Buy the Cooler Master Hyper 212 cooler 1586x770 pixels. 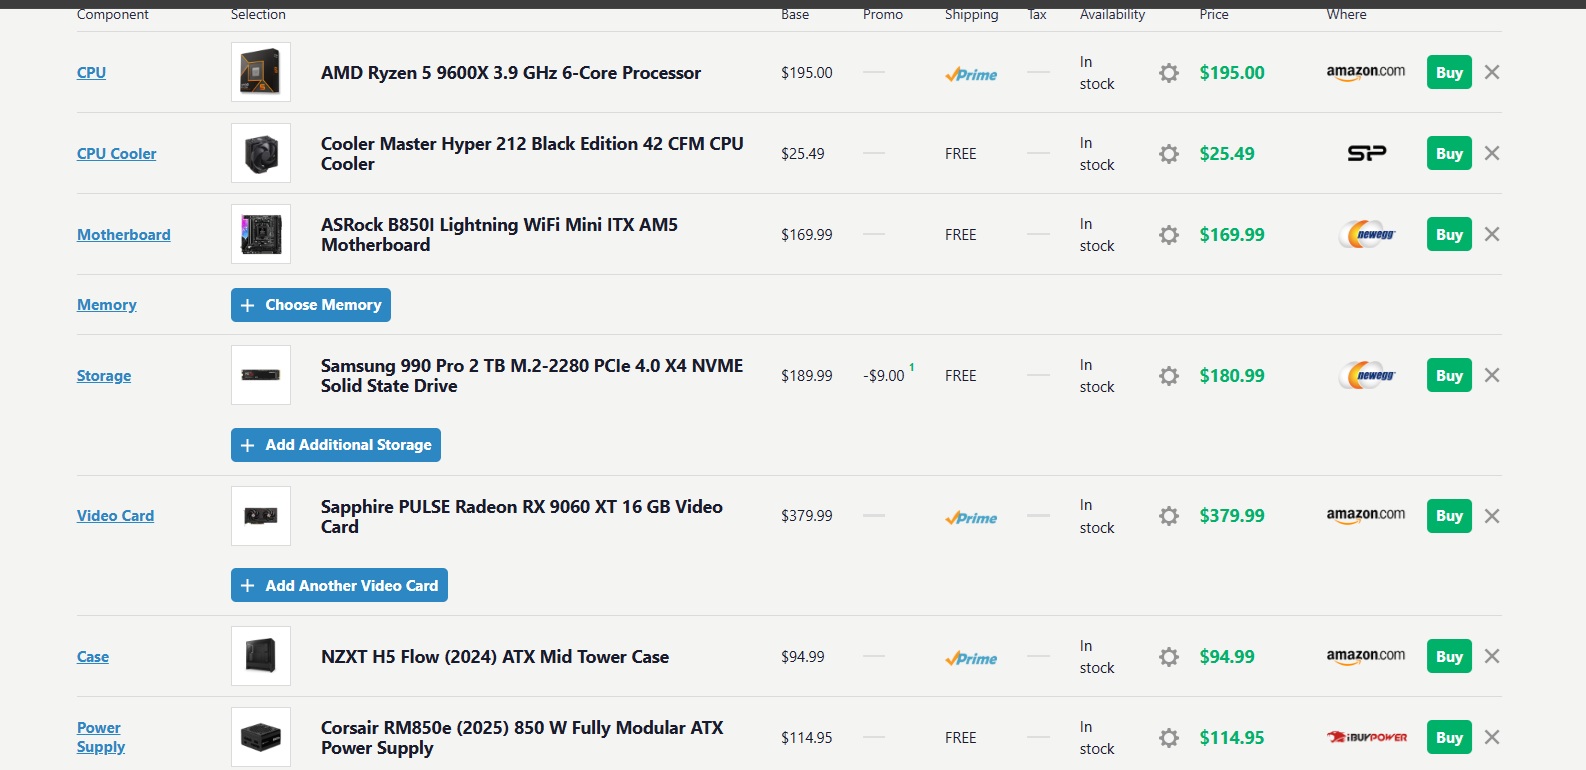(1449, 153)
